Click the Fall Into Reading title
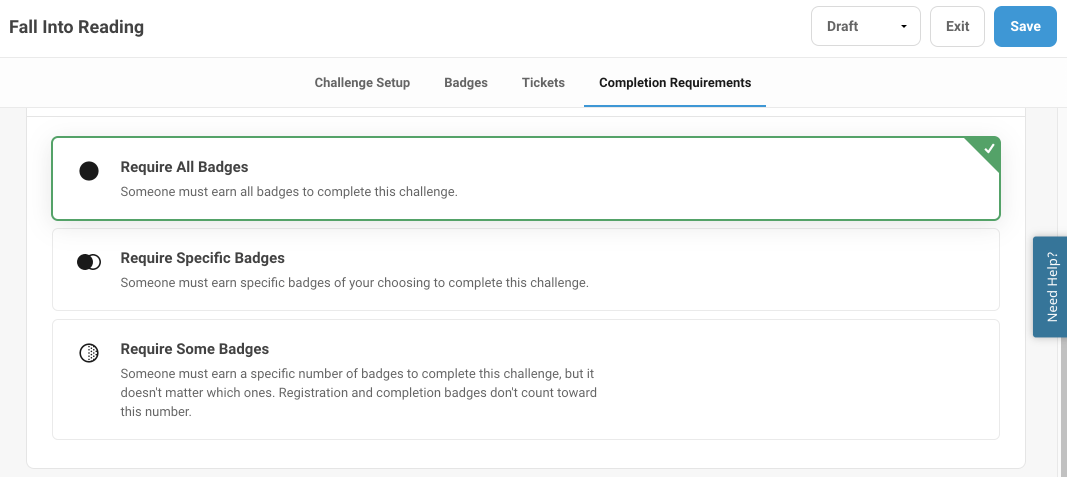1067x477 pixels. pos(76,27)
